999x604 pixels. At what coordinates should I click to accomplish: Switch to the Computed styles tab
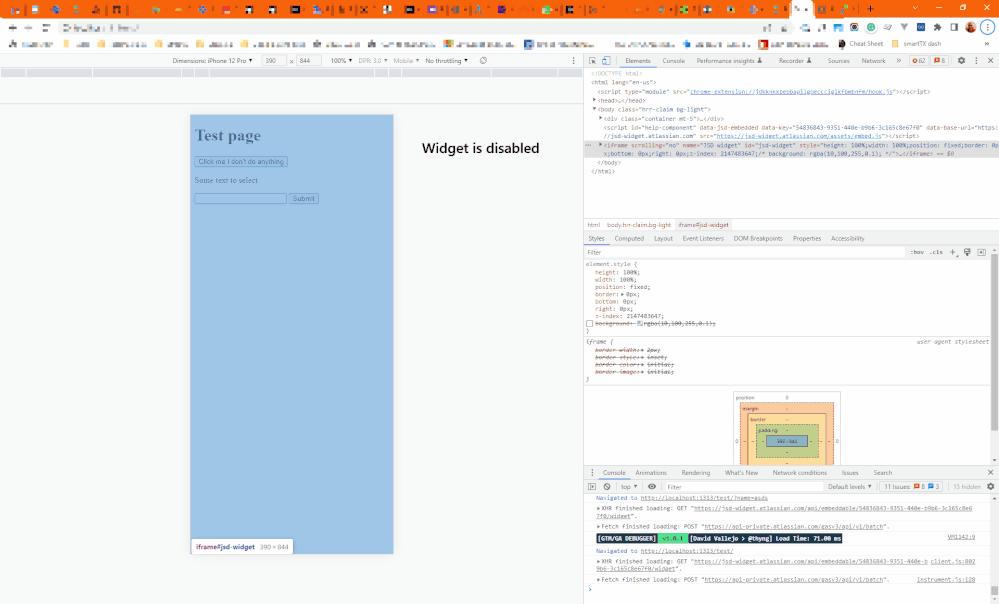[x=629, y=238]
